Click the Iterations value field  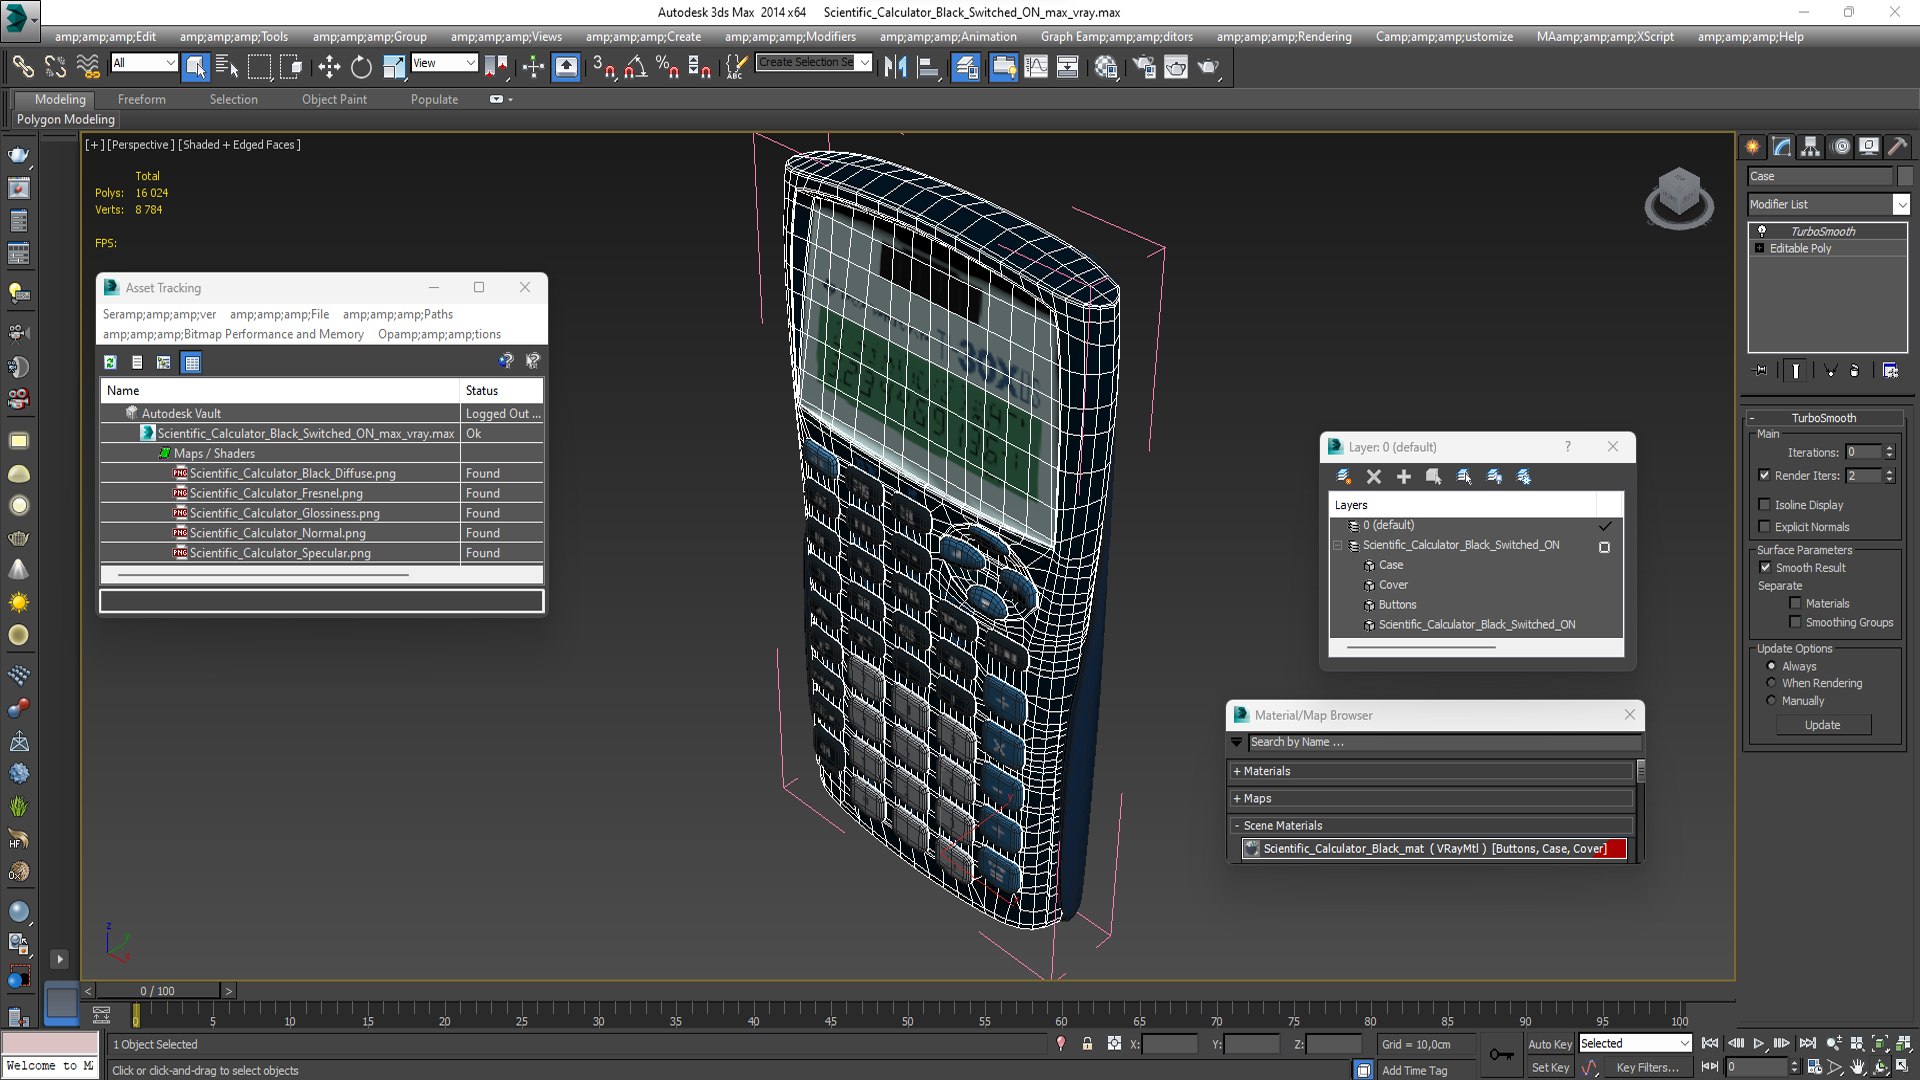pyautogui.click(x=1864, y=452)
